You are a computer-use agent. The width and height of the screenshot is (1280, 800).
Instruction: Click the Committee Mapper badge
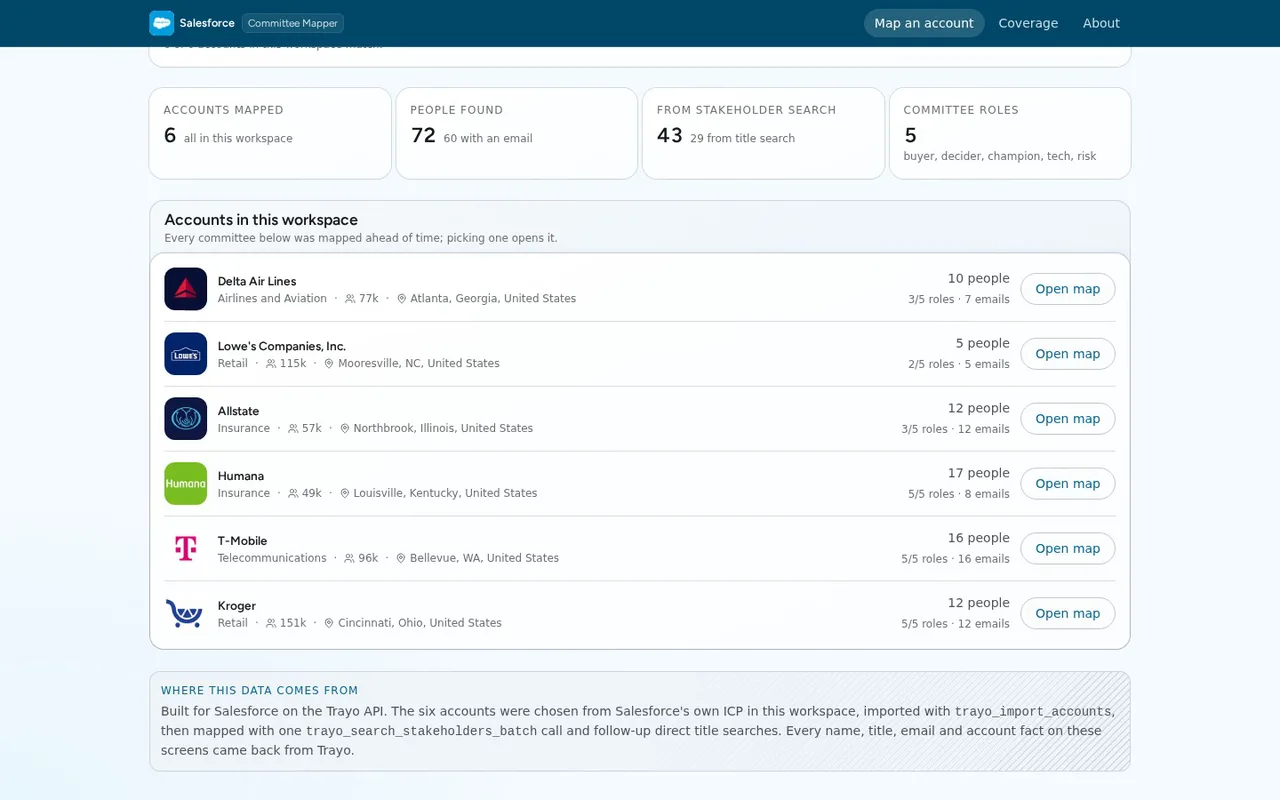point(293,23)
